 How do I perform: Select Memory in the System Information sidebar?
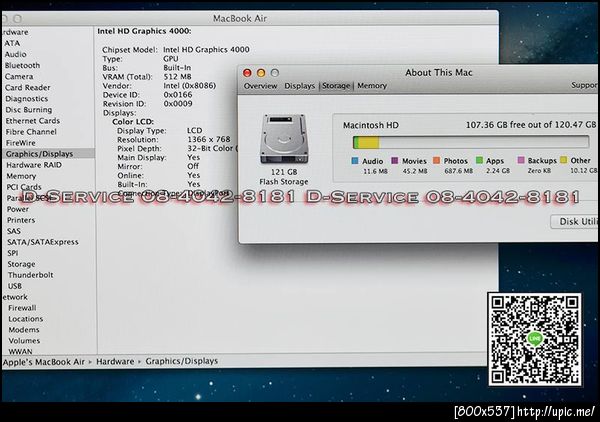click(21, 176)
